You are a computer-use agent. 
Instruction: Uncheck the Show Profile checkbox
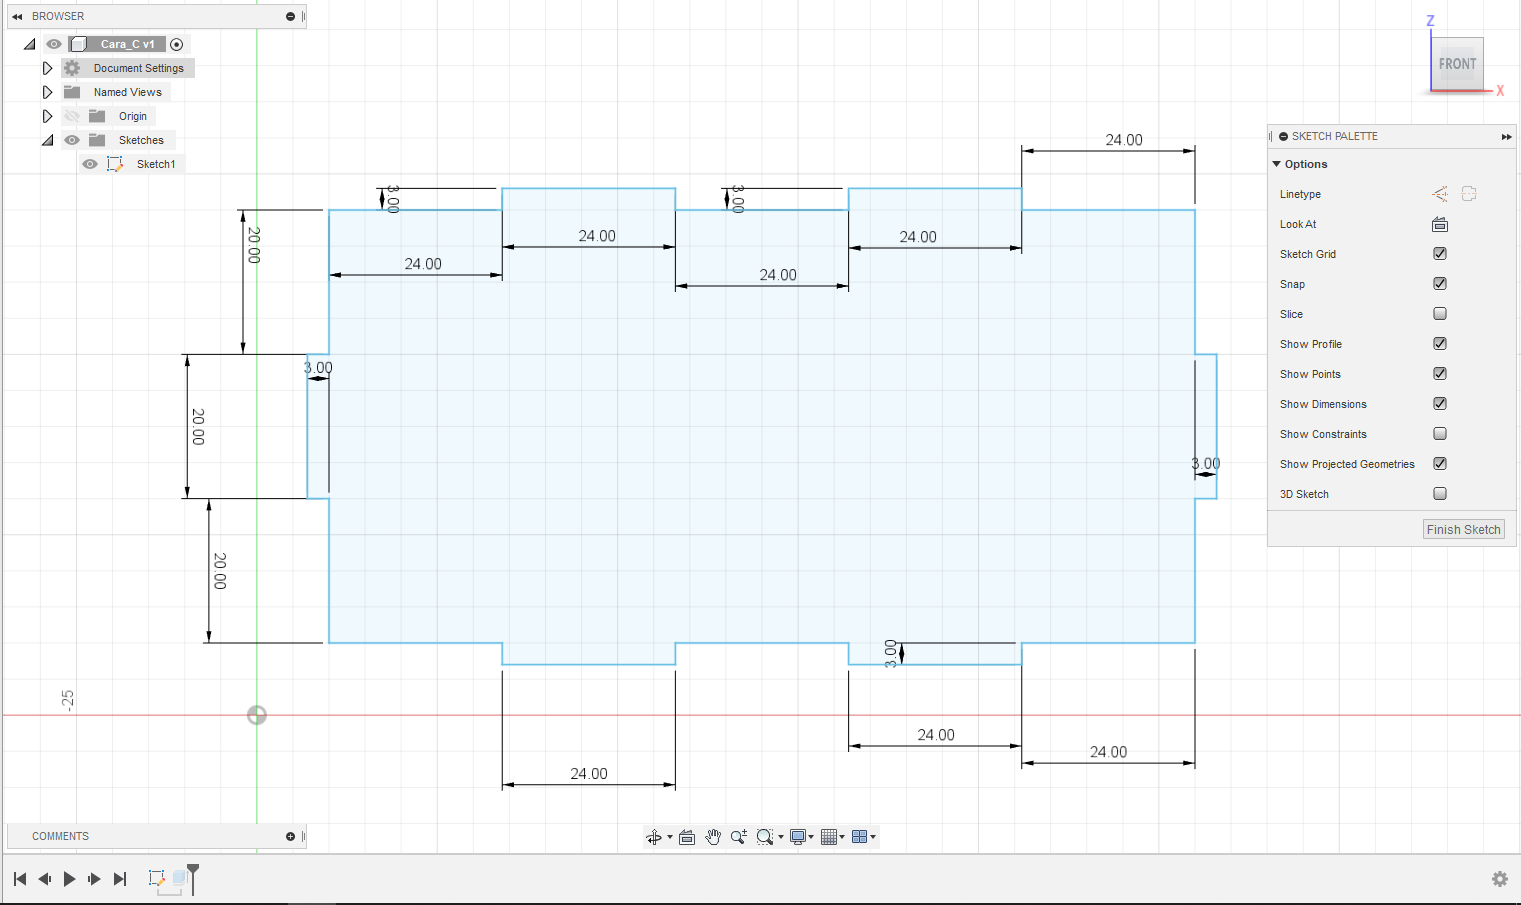[x=1440, y=344]
